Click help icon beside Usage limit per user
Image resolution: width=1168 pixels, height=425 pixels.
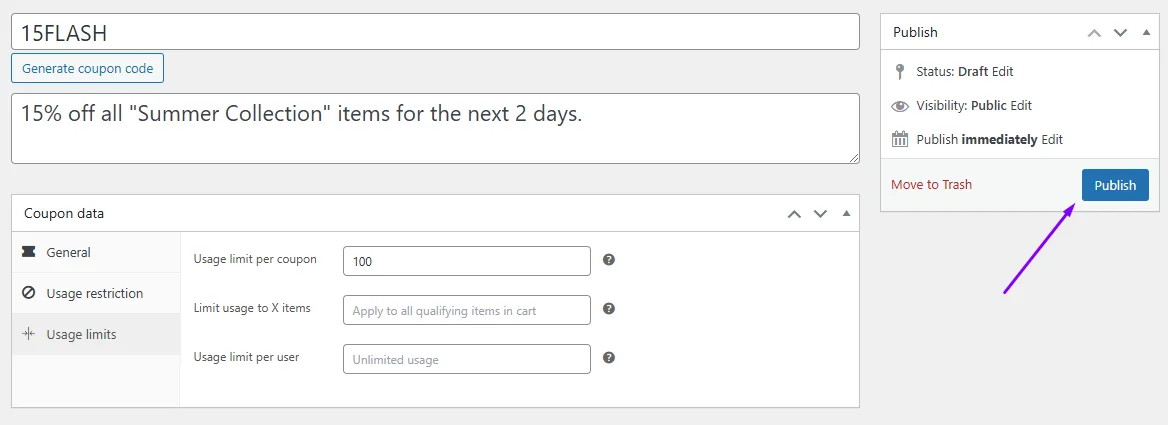point(609,358)
